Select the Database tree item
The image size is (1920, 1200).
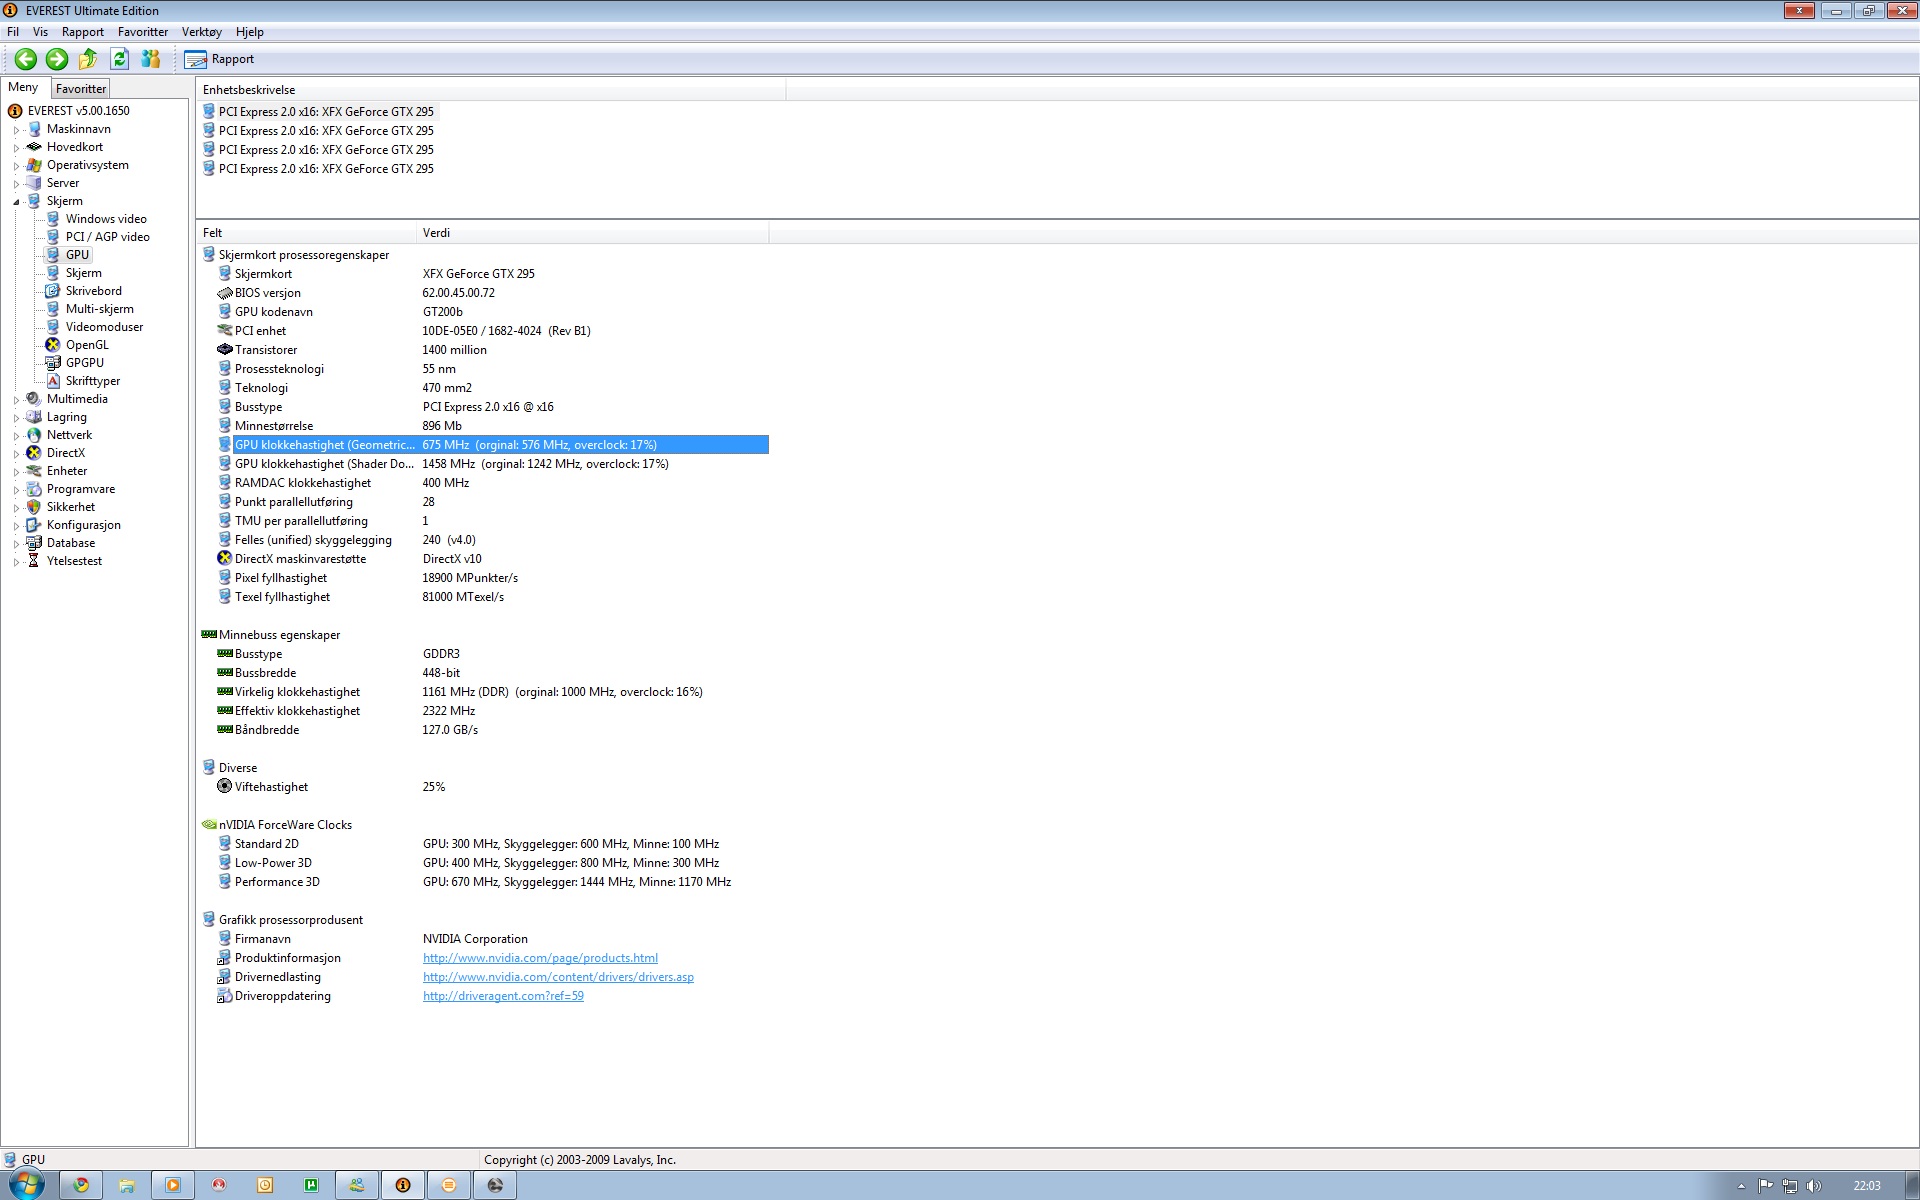[x=71, y=543]
